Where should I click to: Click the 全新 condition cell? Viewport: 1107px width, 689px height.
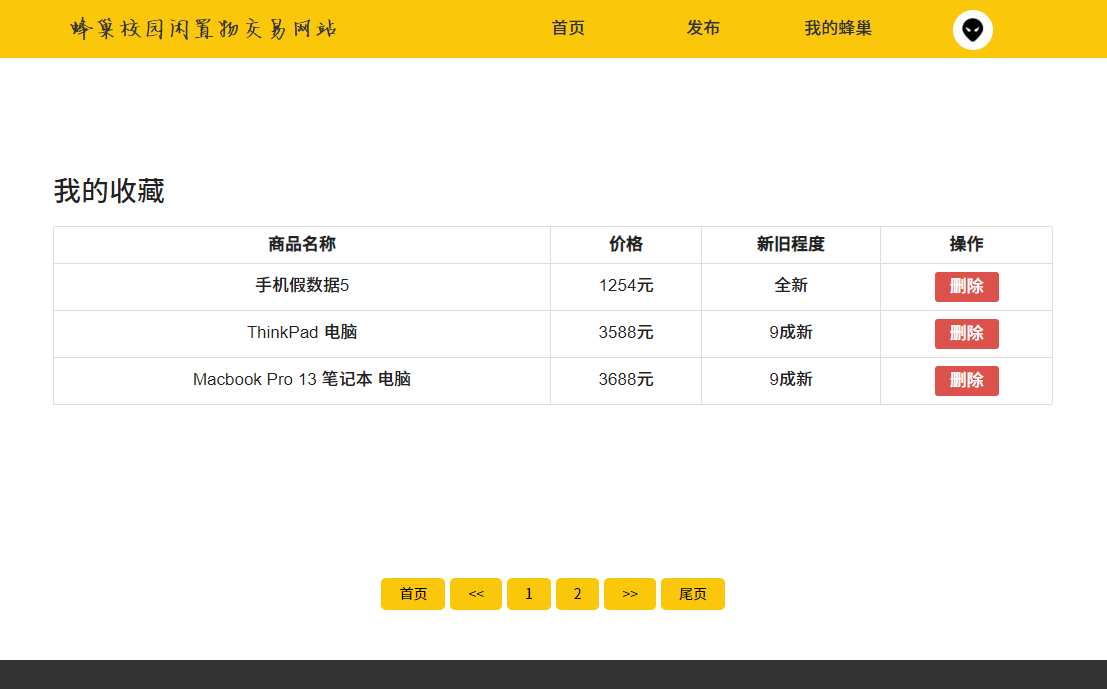pyautogui.click(x=791, y=285)
